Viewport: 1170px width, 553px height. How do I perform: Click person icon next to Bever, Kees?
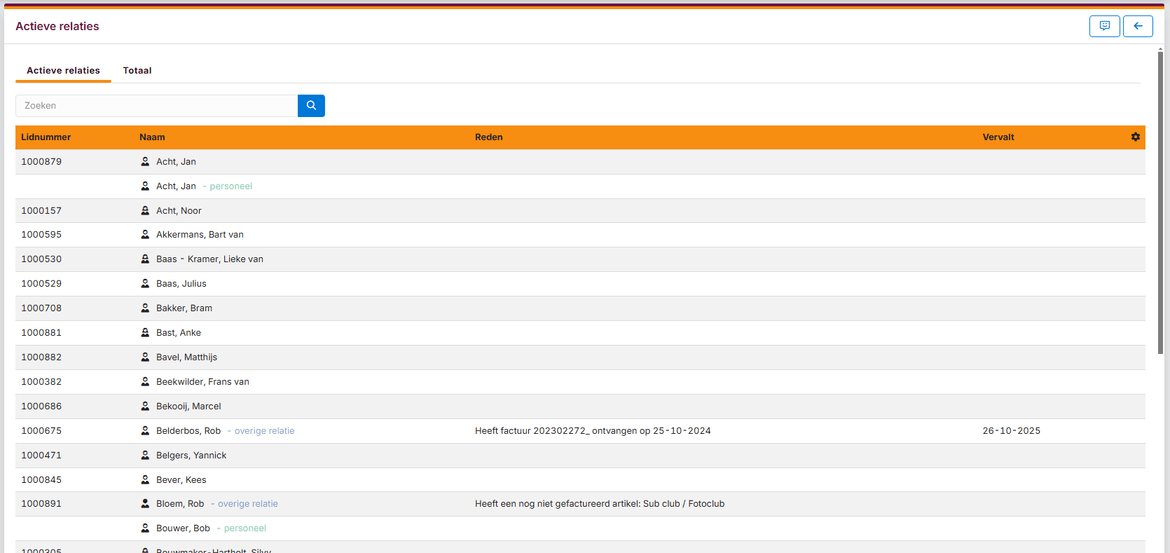(145, 480)
